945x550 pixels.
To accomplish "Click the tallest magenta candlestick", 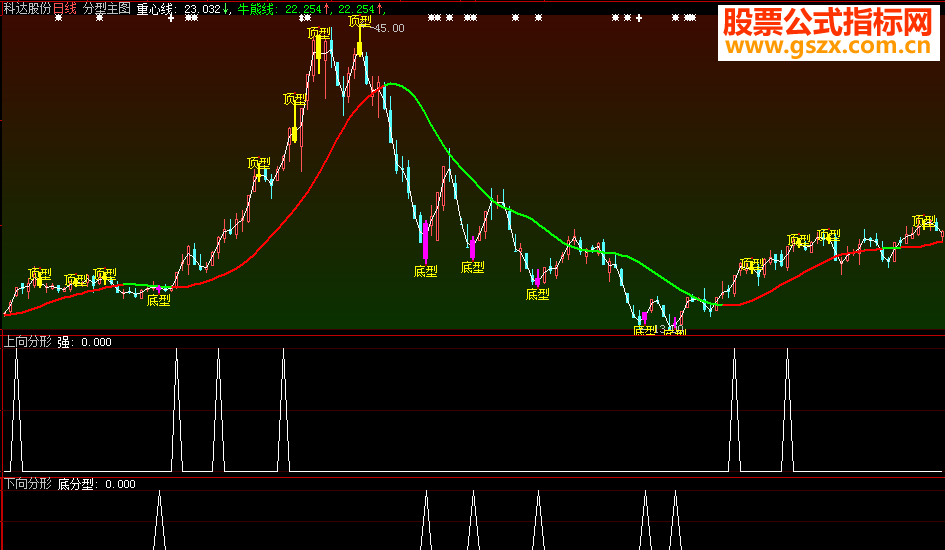I will point(425,241).
